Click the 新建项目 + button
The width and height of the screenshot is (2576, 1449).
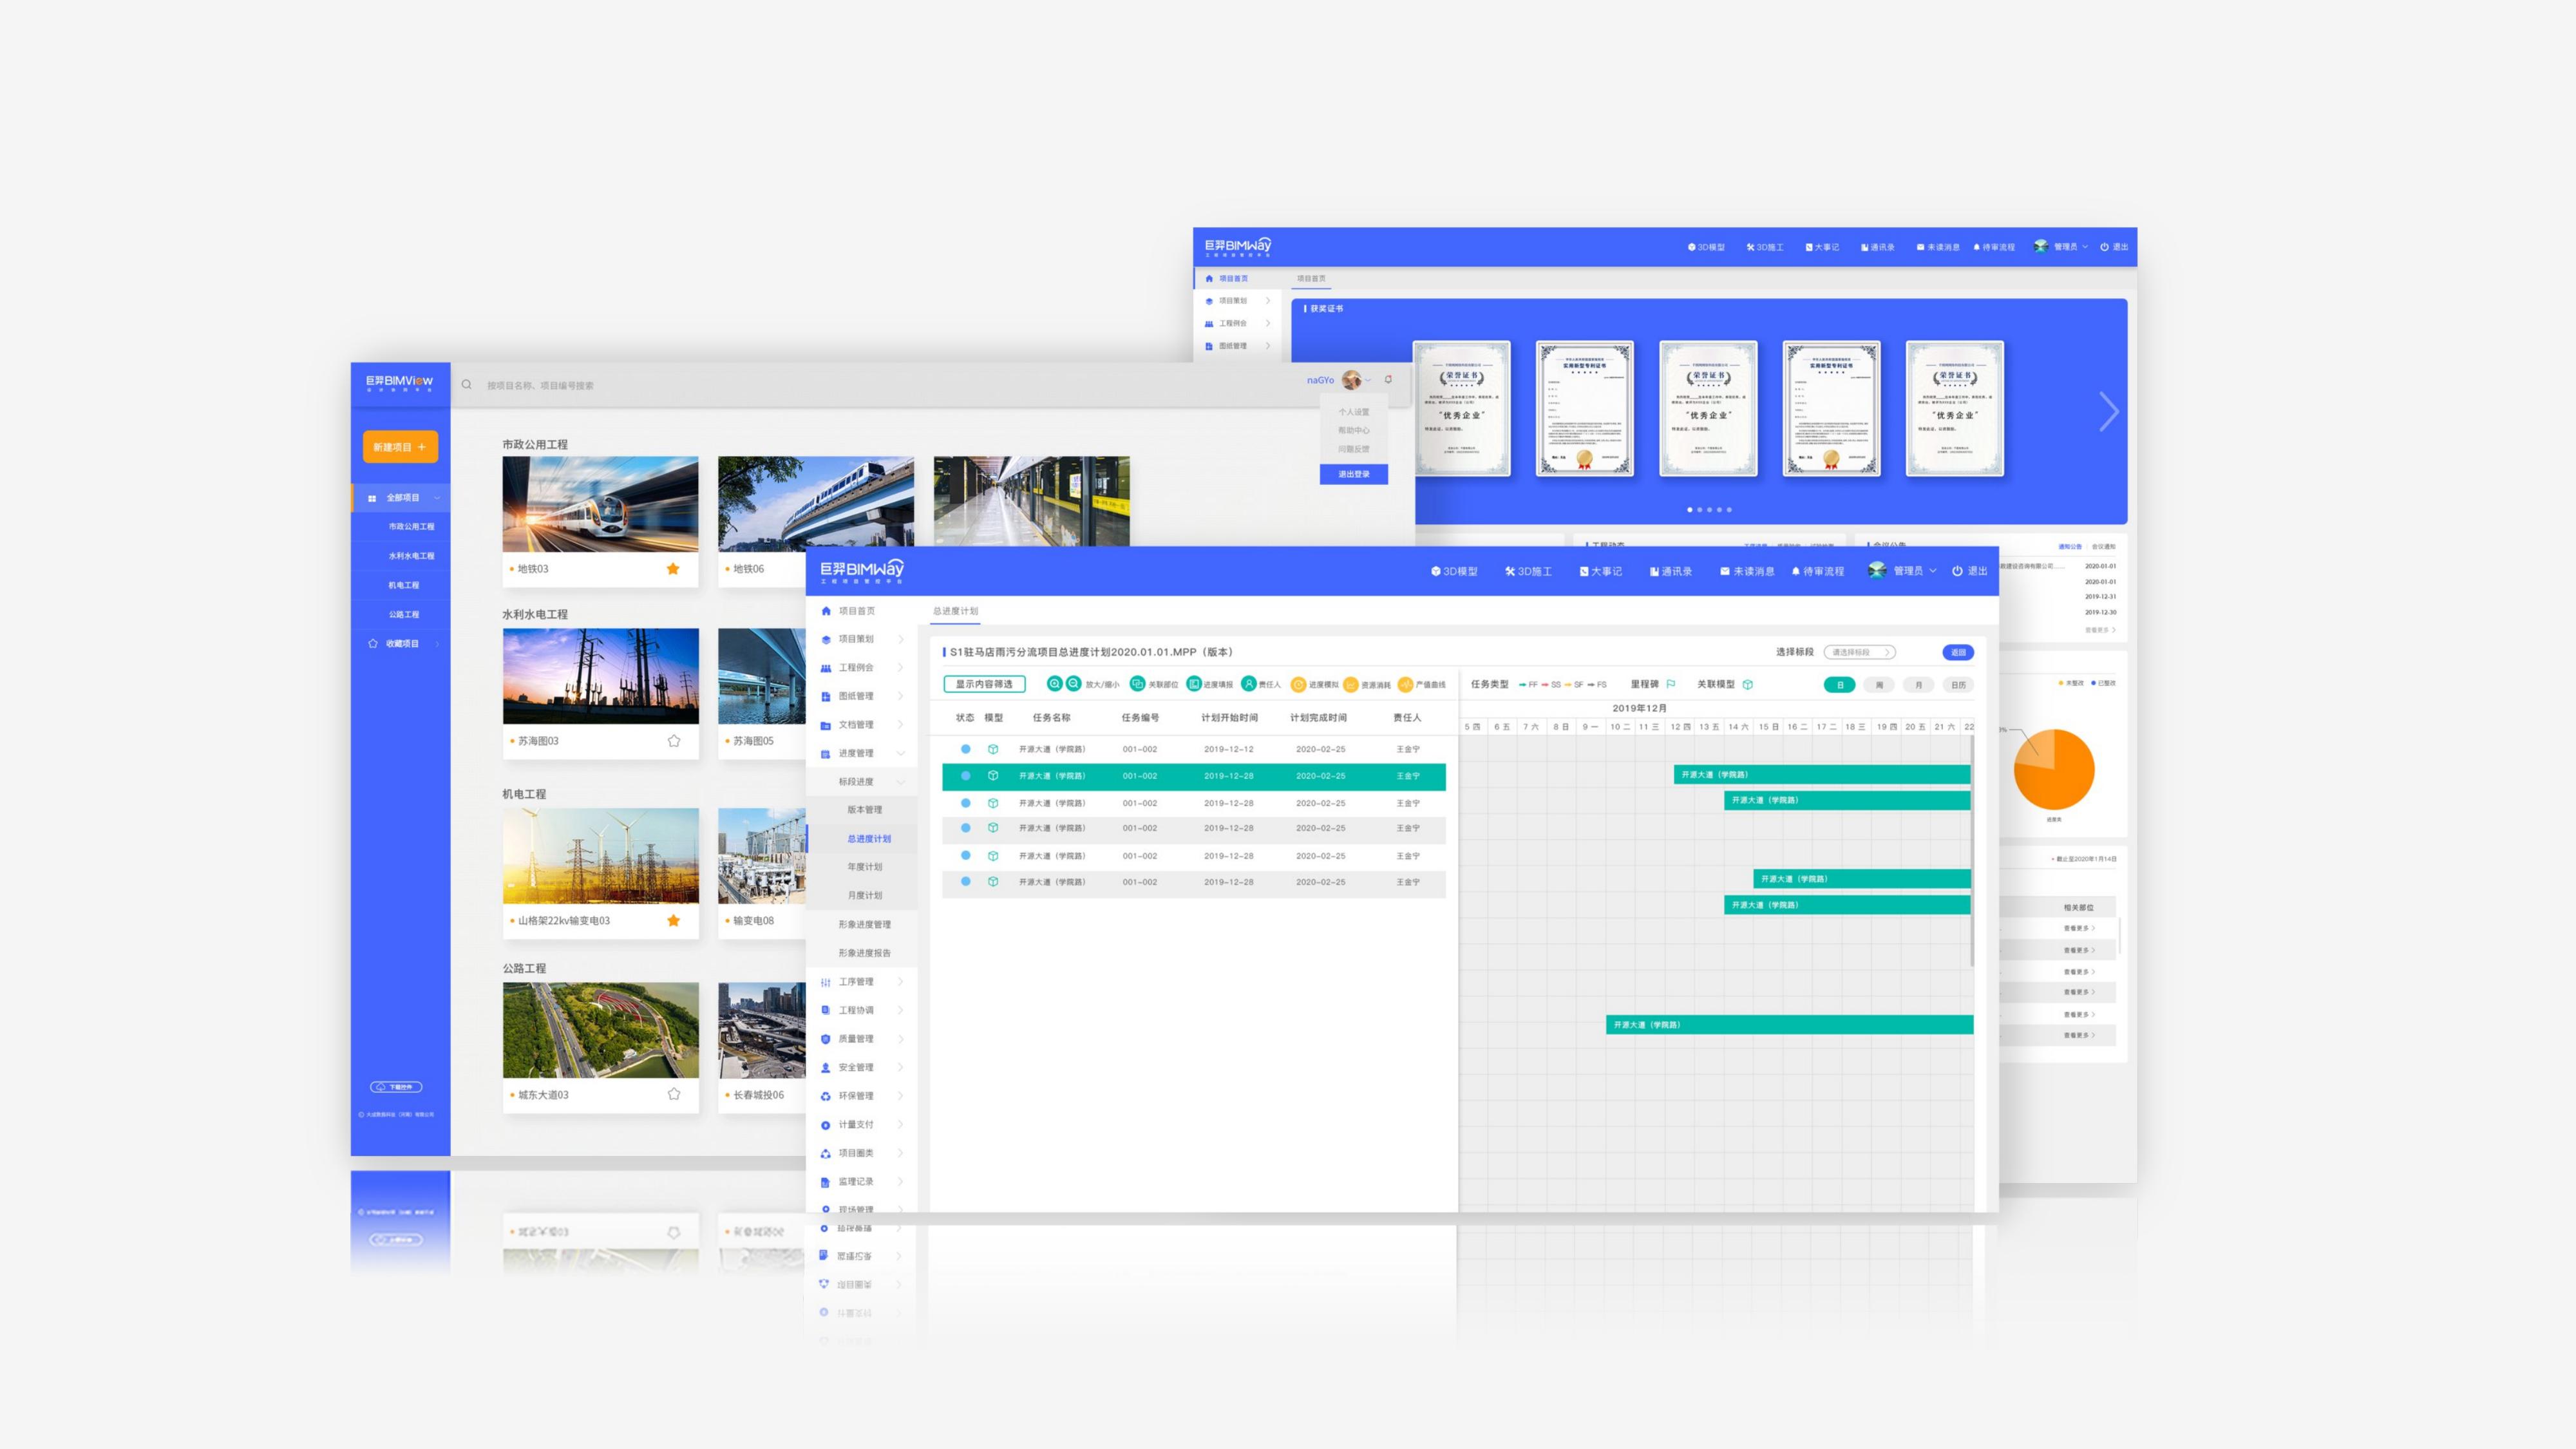click(400, 447)
